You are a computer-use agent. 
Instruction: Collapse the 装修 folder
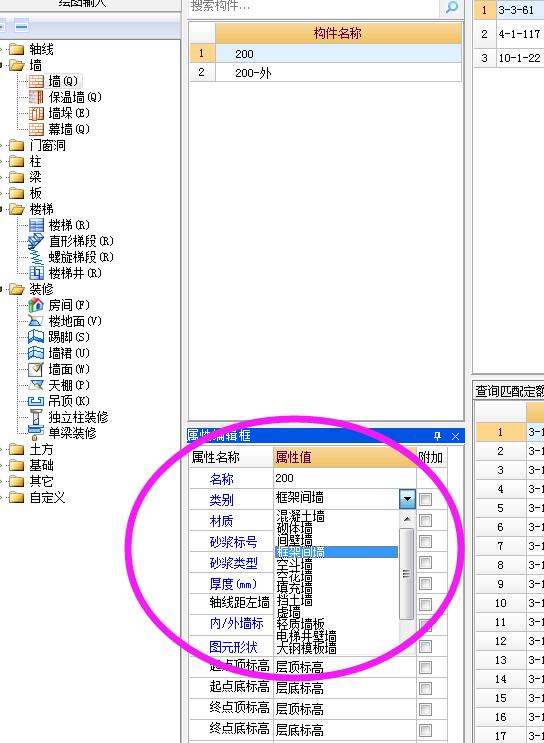point(17,289)
